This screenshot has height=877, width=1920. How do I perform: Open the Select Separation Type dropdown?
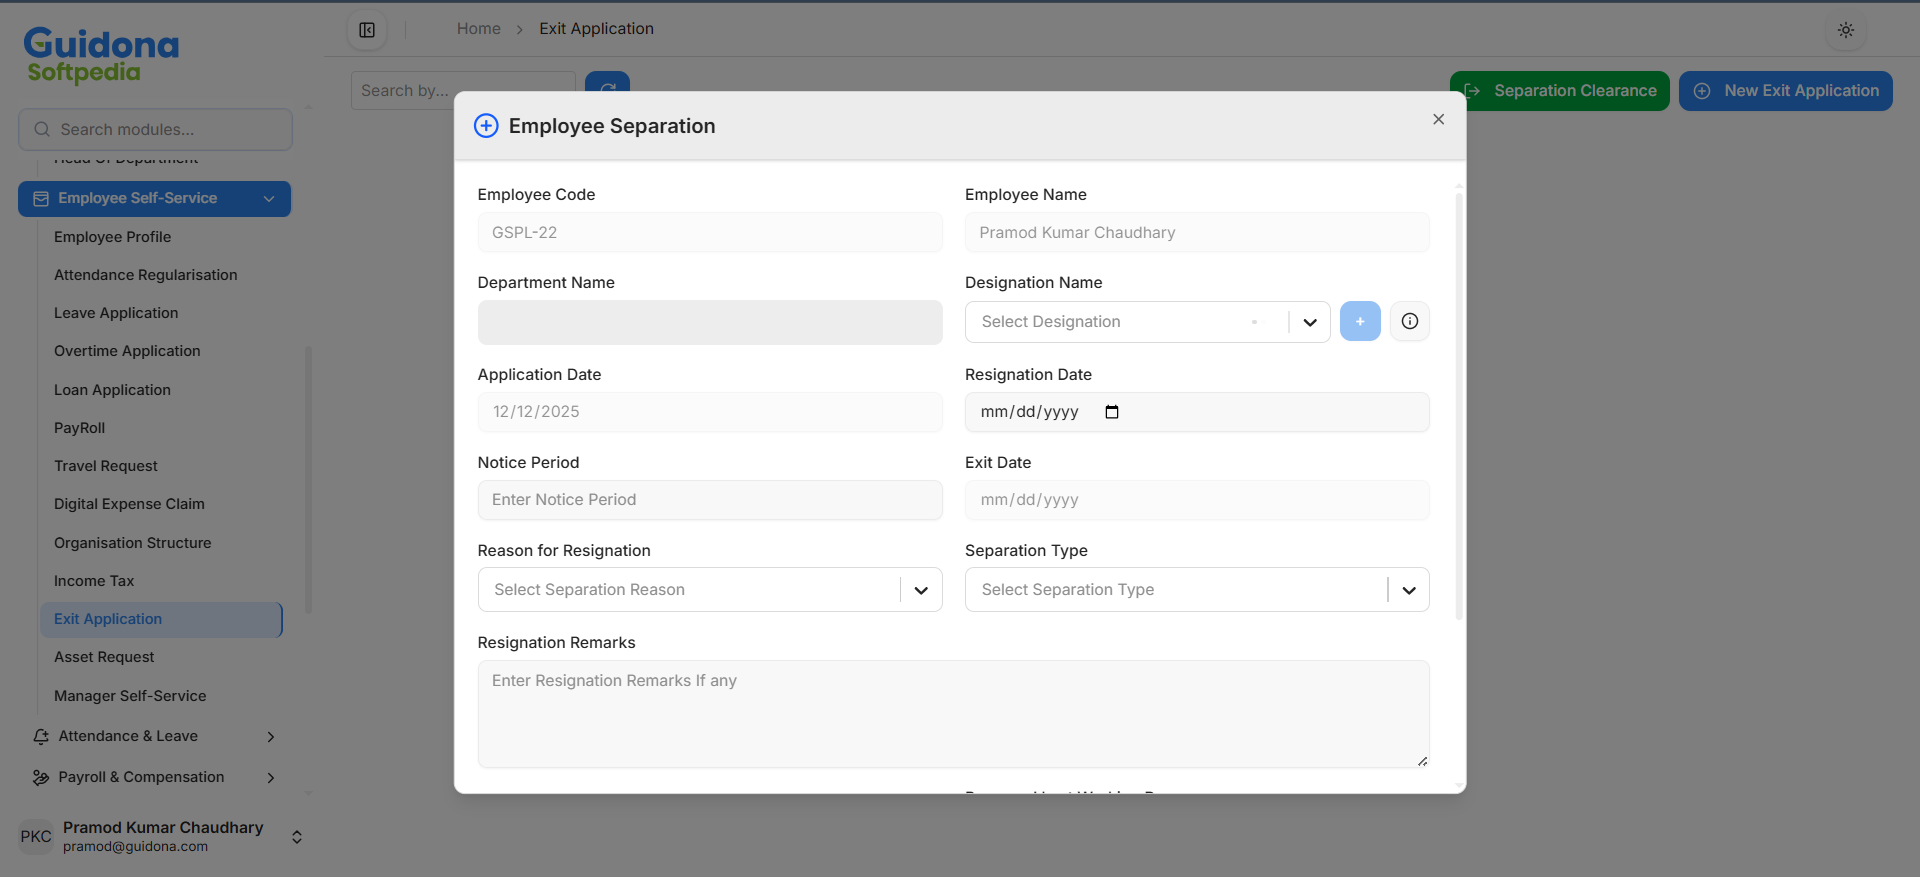(1197, 590)
